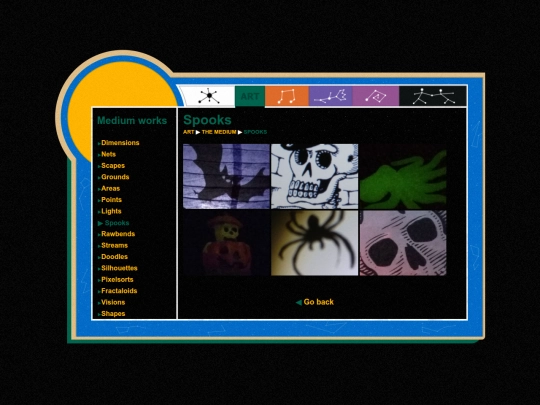The height and width of the screenshot is (405, 540).
Task: Click the SPOOKS breadcrumb label
Action: pyautogui.click(x=255, y=132)
